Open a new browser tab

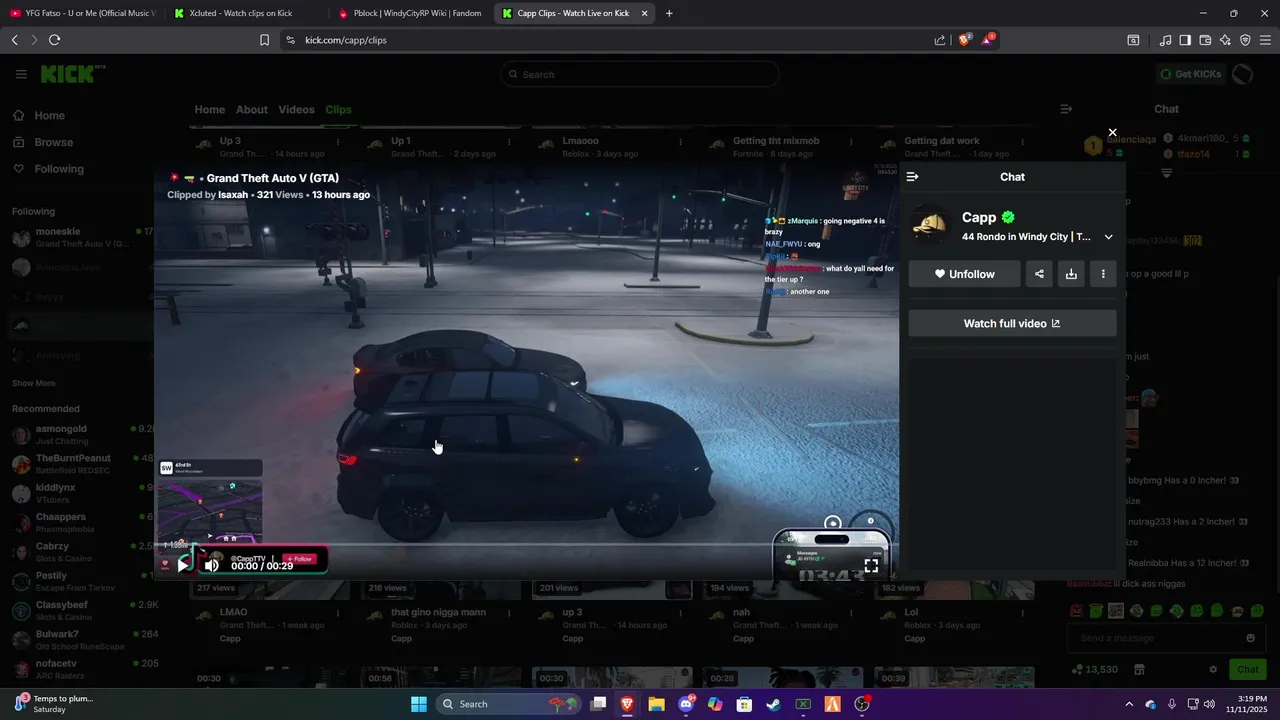(669, 13)
